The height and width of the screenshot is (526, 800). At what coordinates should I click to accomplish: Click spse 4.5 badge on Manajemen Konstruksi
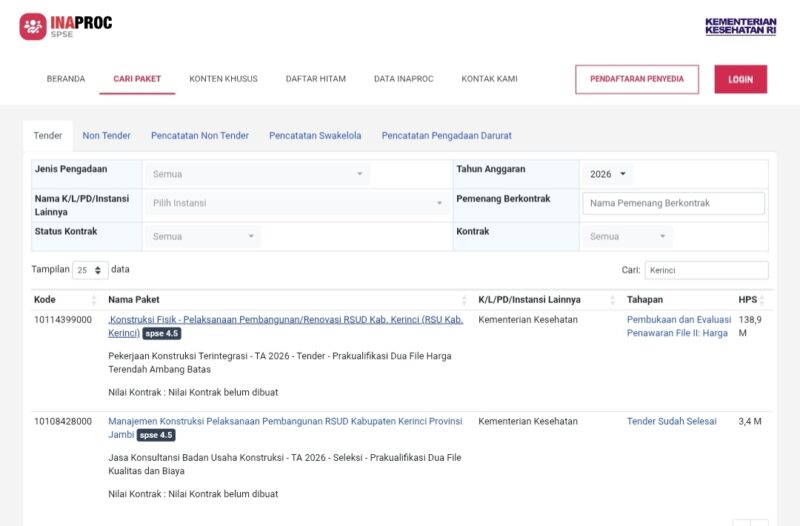[156, 435]
